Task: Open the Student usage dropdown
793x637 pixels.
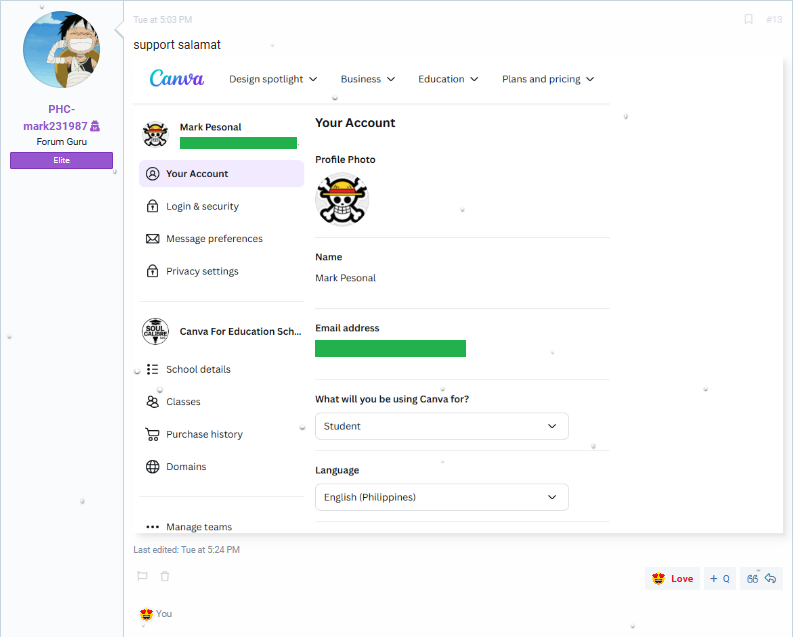Action: (x=442, y=426)
